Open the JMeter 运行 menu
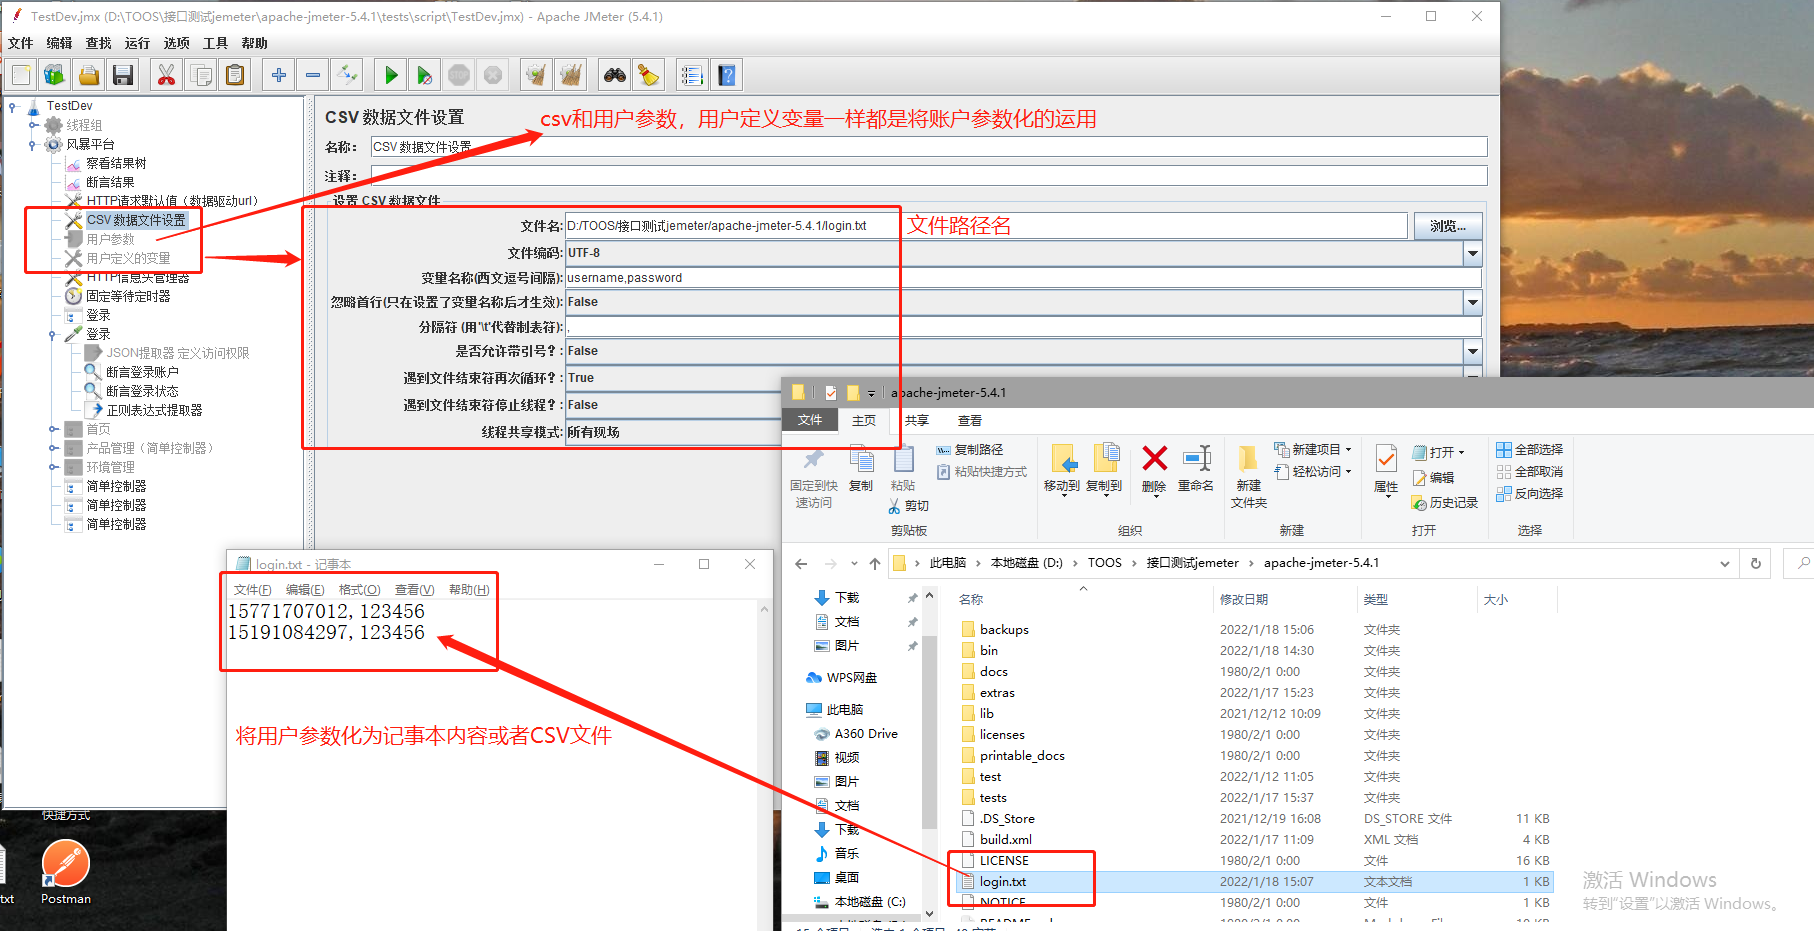Screen dimensions: 1814x931 point(137,43)
